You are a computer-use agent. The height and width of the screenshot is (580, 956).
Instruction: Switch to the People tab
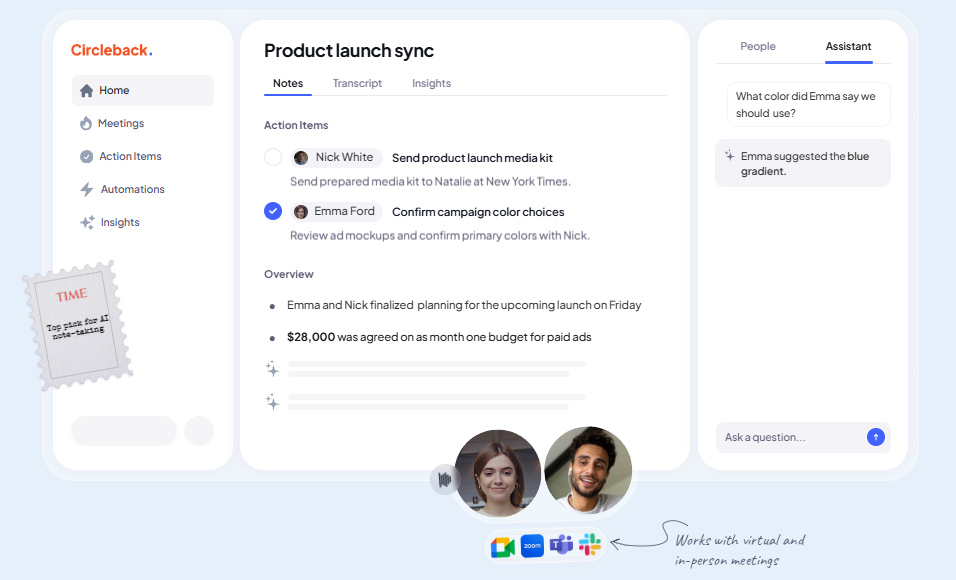pos(758,46)
